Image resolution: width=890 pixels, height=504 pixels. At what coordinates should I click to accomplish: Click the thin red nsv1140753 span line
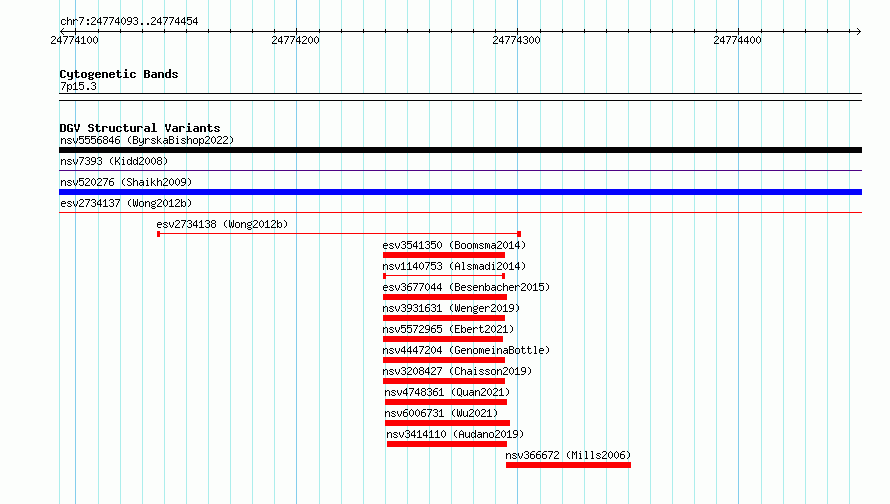[x=444, y=276]
